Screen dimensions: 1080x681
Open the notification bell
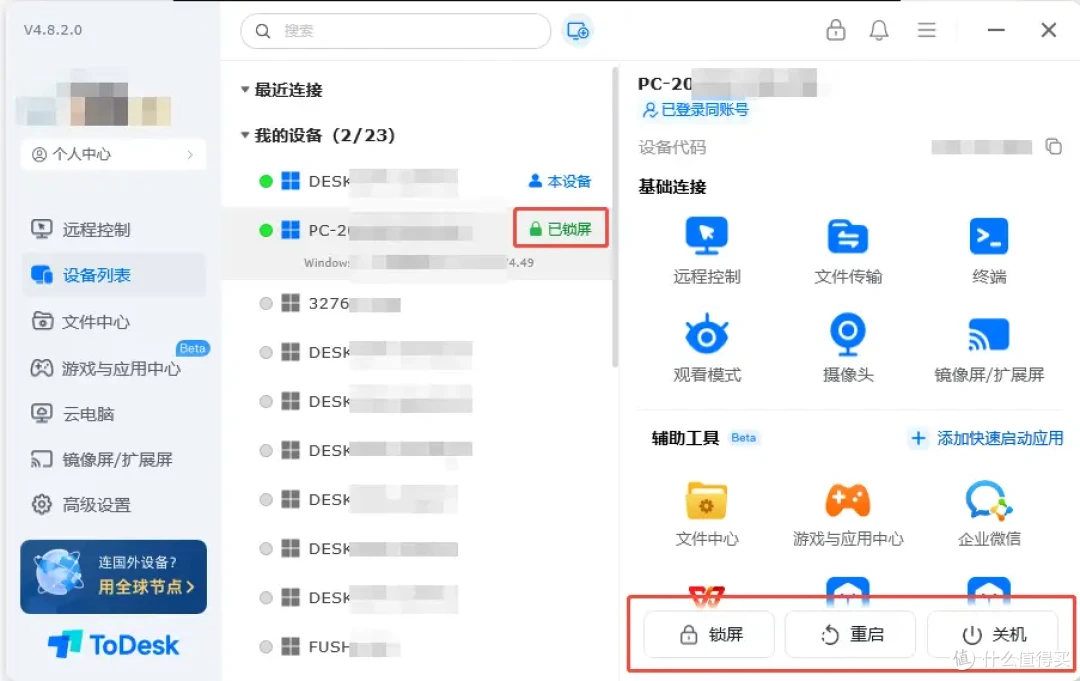[879, 30]
